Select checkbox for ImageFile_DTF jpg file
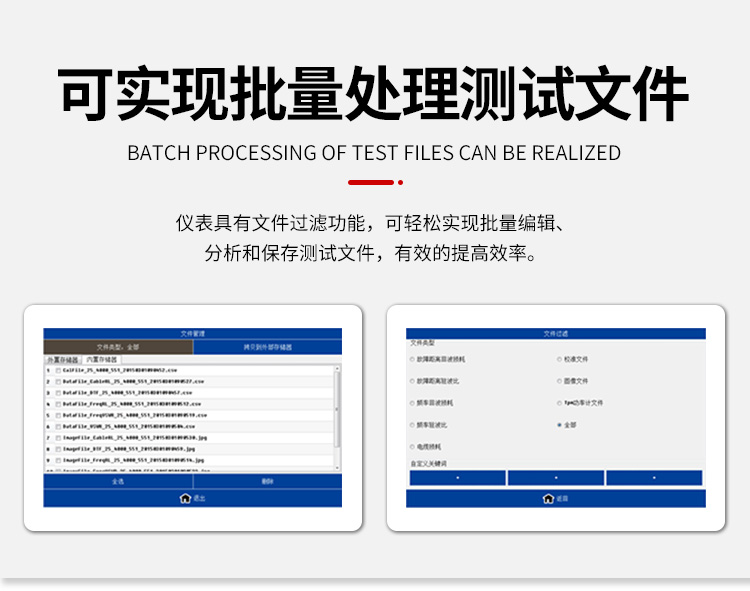This screenshot has height=591, width=750. tap(58, 449)
